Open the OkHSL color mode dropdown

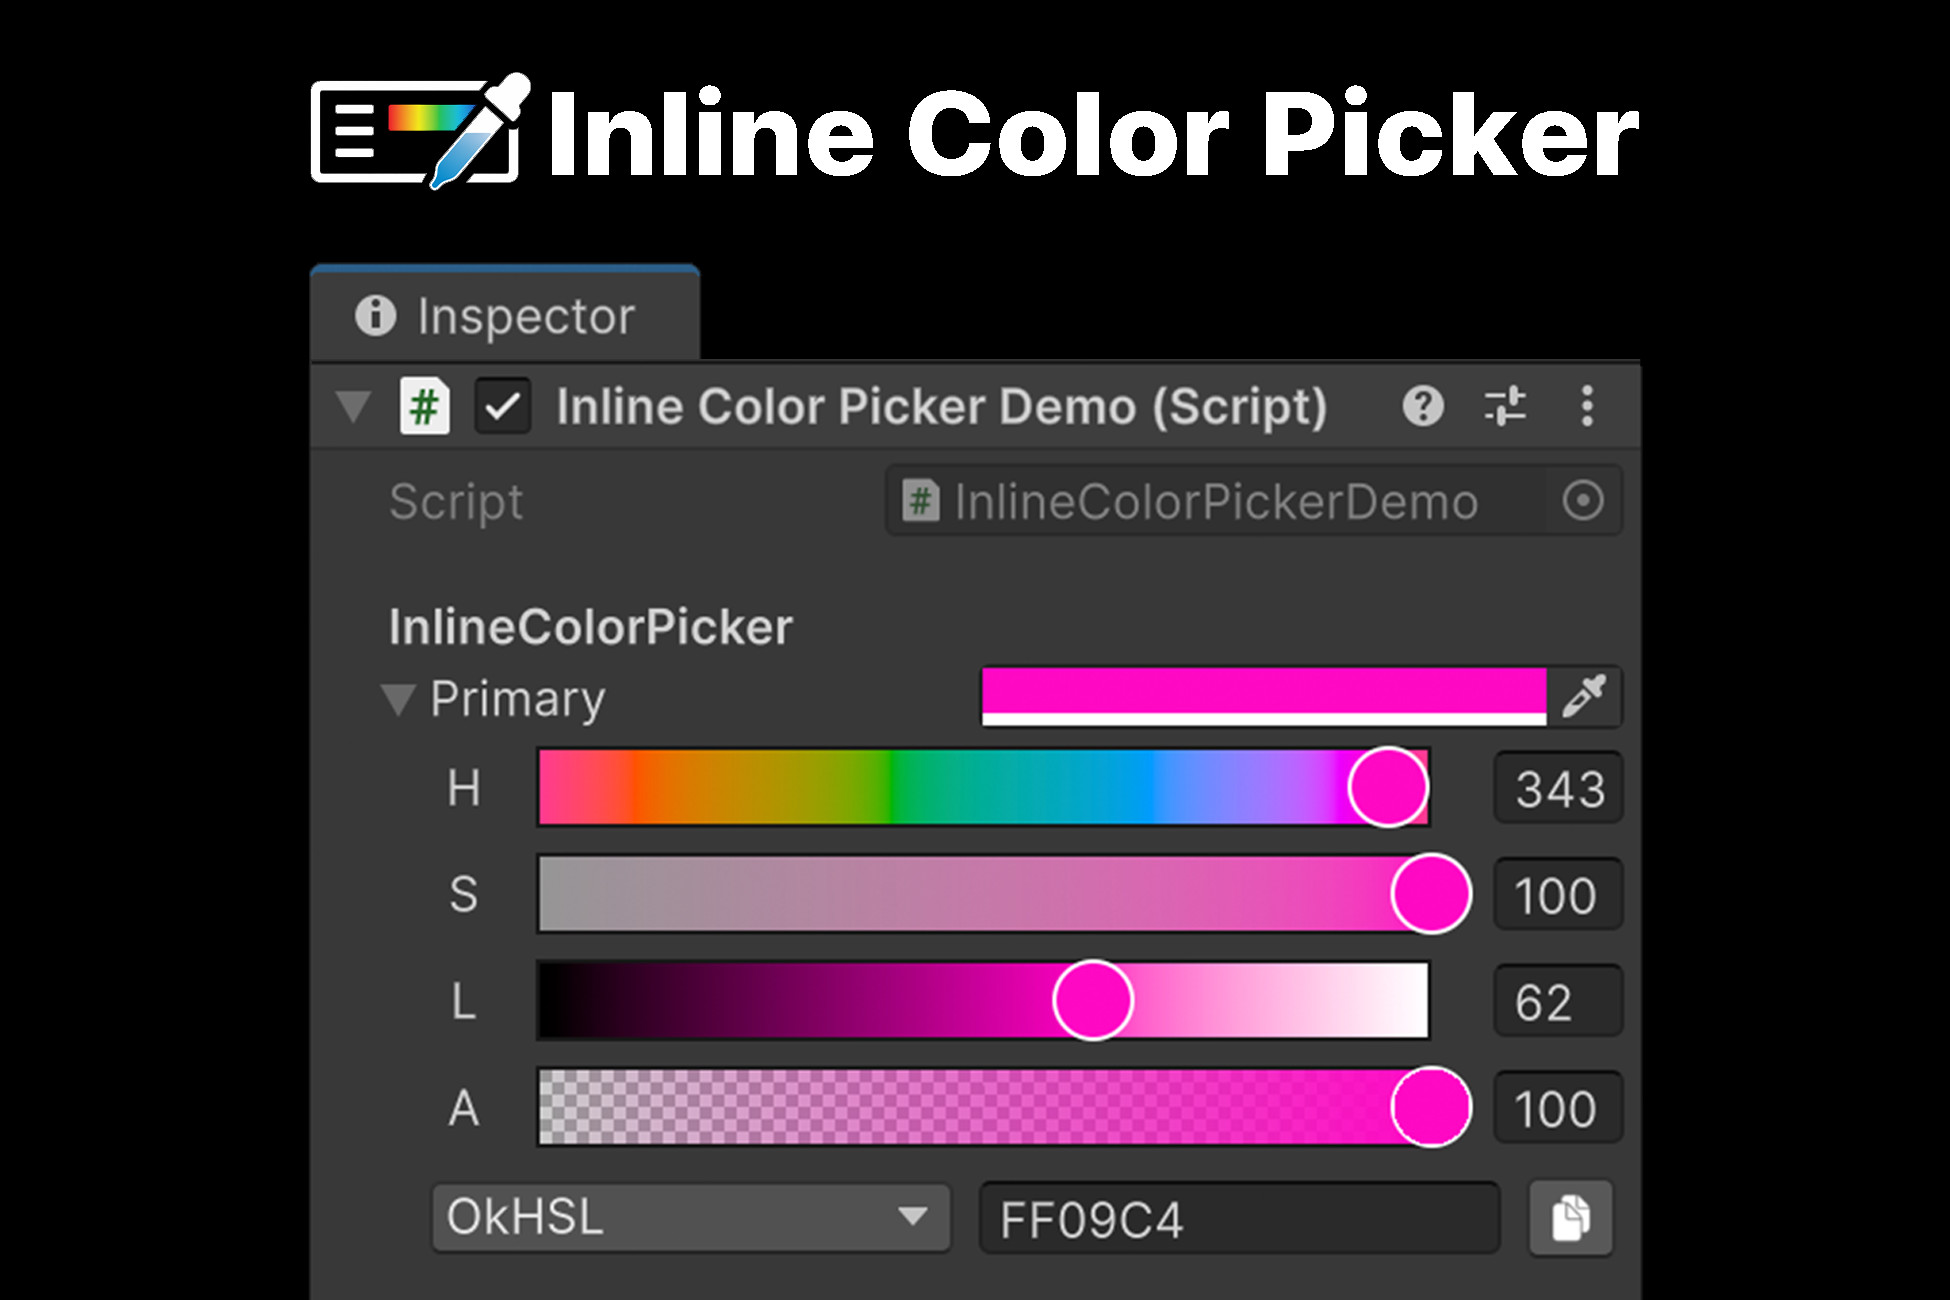690,1218
